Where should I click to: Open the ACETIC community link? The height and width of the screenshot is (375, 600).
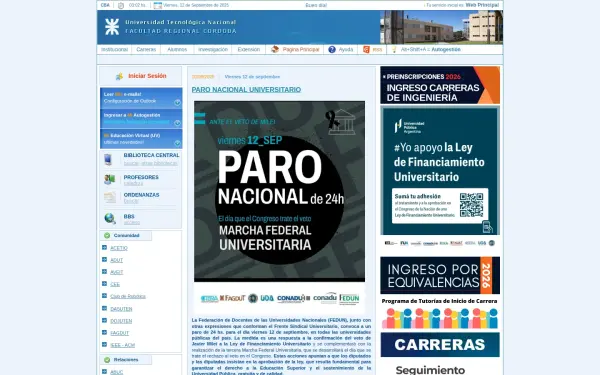tap(119, 248)
